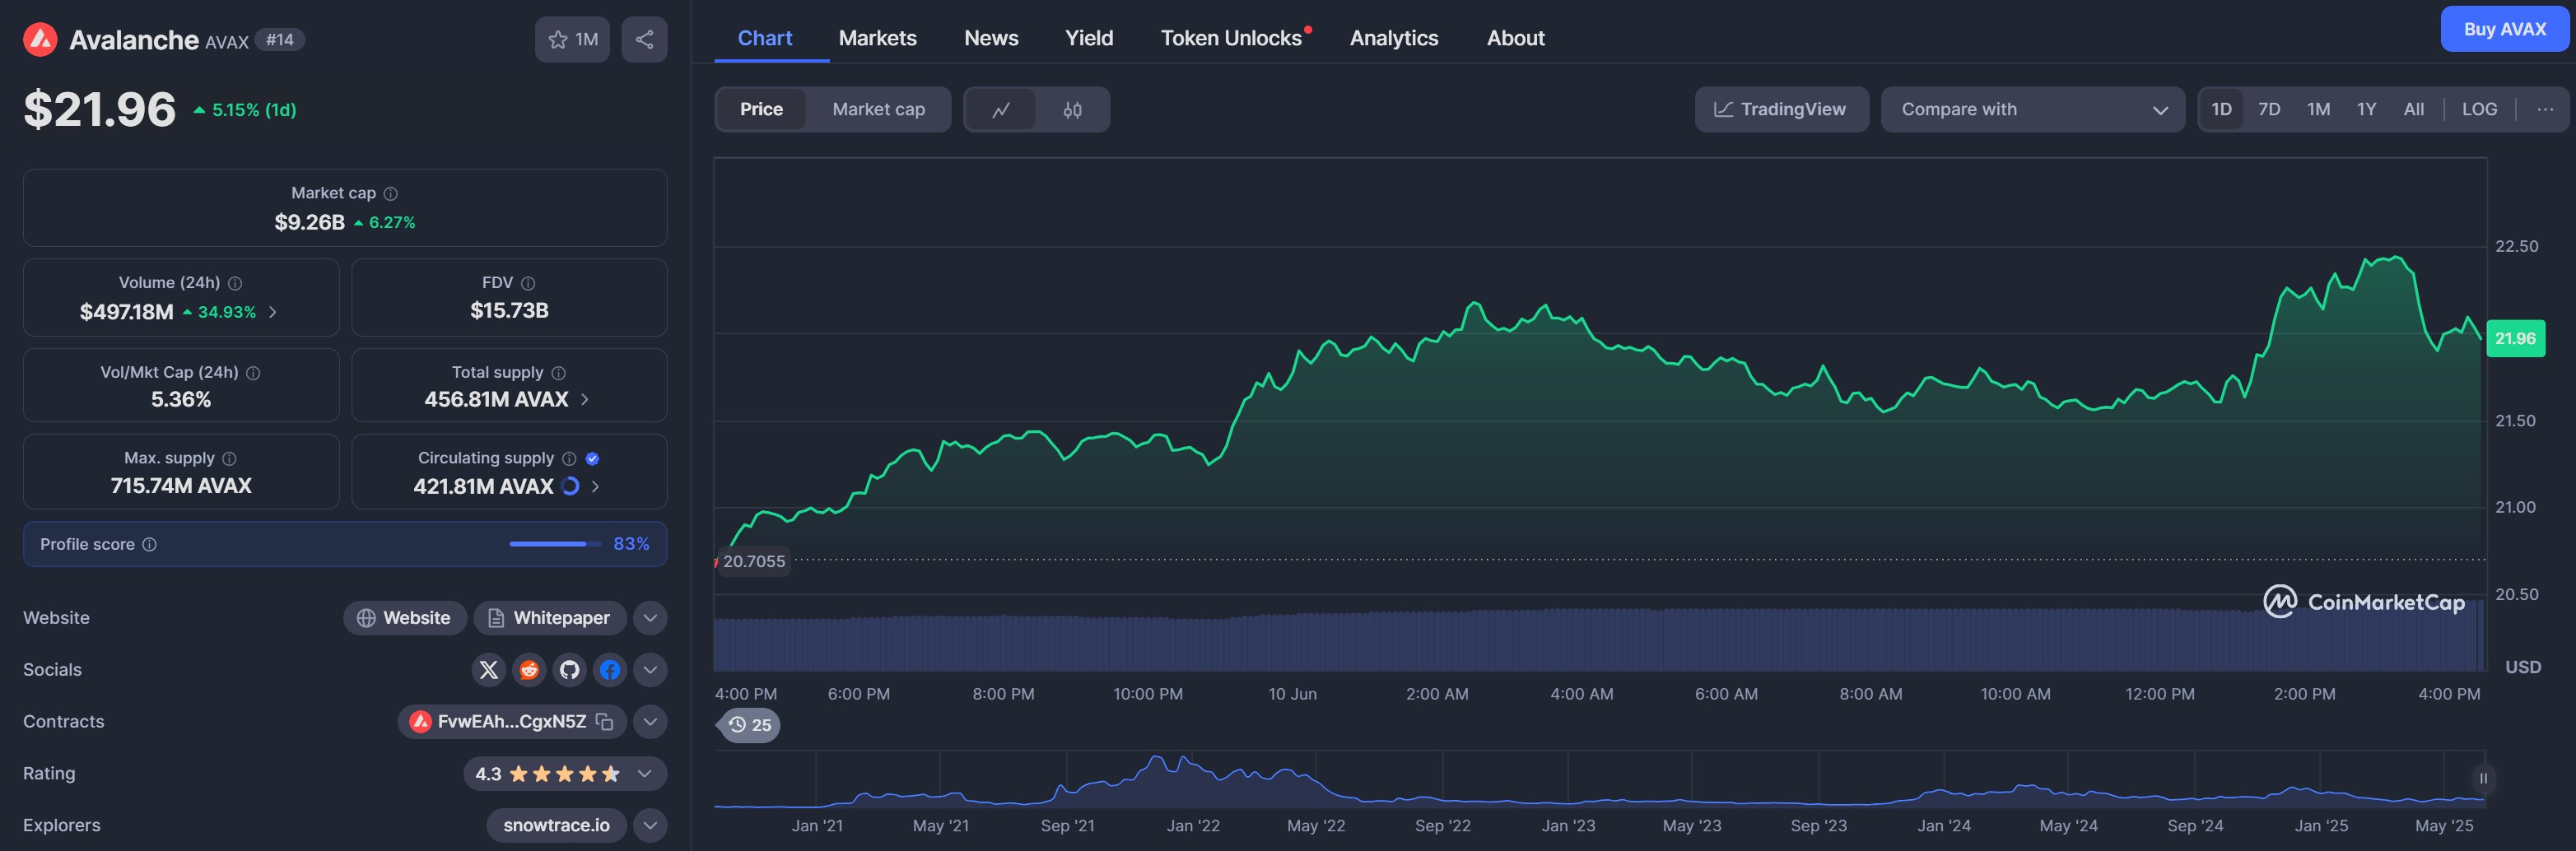
Task: Open the TradingView chart button
Action: (1781, 110)
